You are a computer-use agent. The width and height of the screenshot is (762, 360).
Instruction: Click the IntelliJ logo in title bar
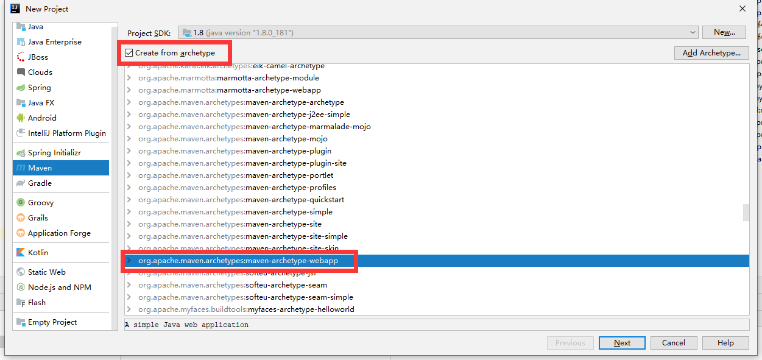point(15,8)
